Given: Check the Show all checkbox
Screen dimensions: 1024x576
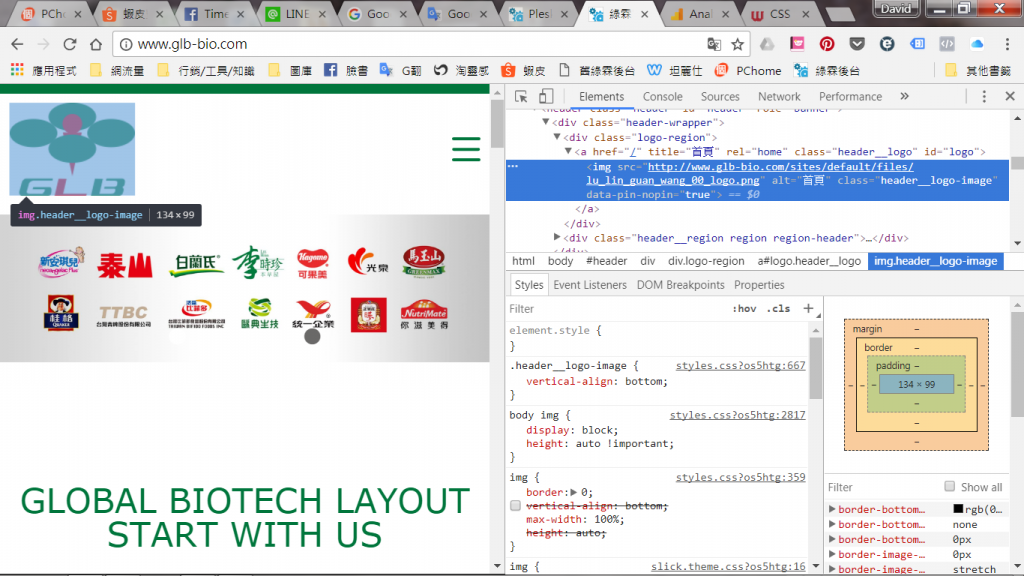Looking at the screenshot, I should [x=950, y=487].
